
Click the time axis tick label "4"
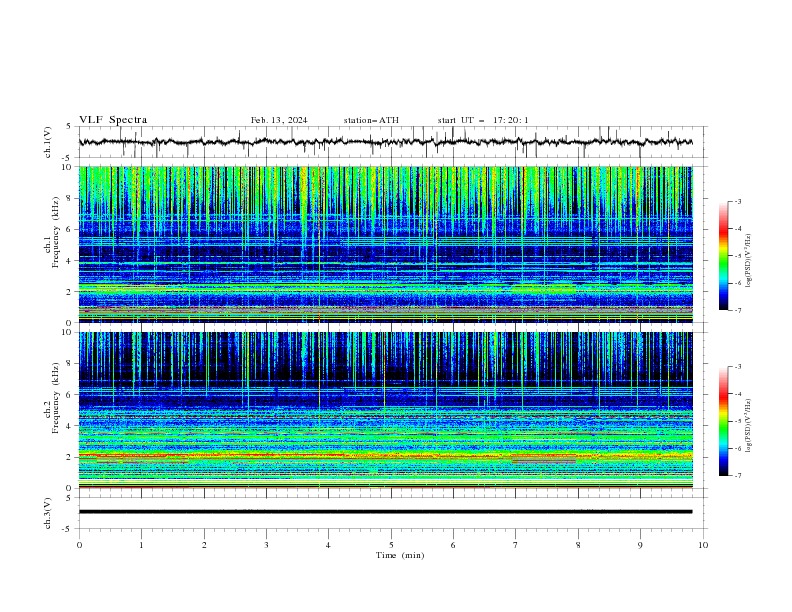(x=328, y=545)
